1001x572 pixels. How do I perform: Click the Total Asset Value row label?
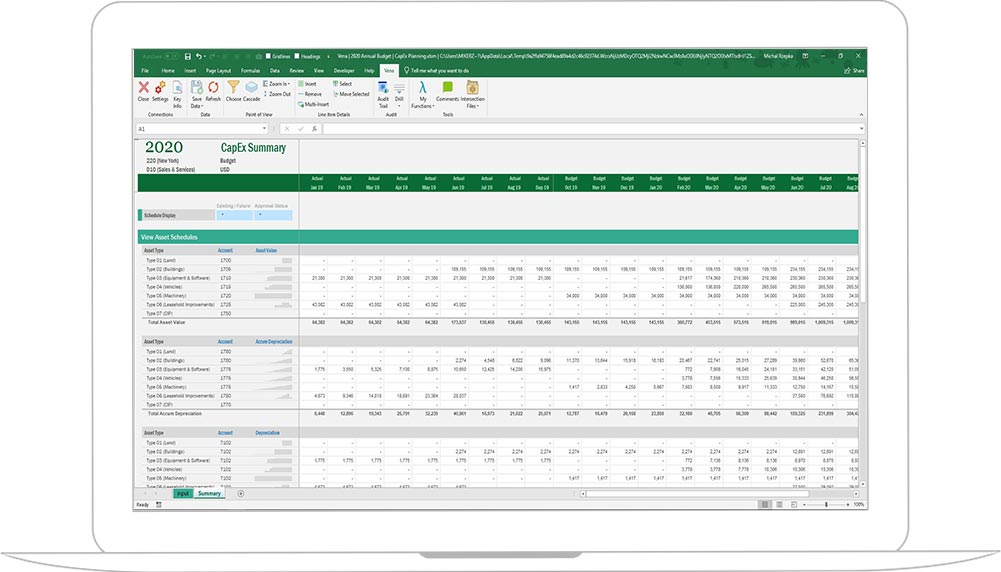167,322
